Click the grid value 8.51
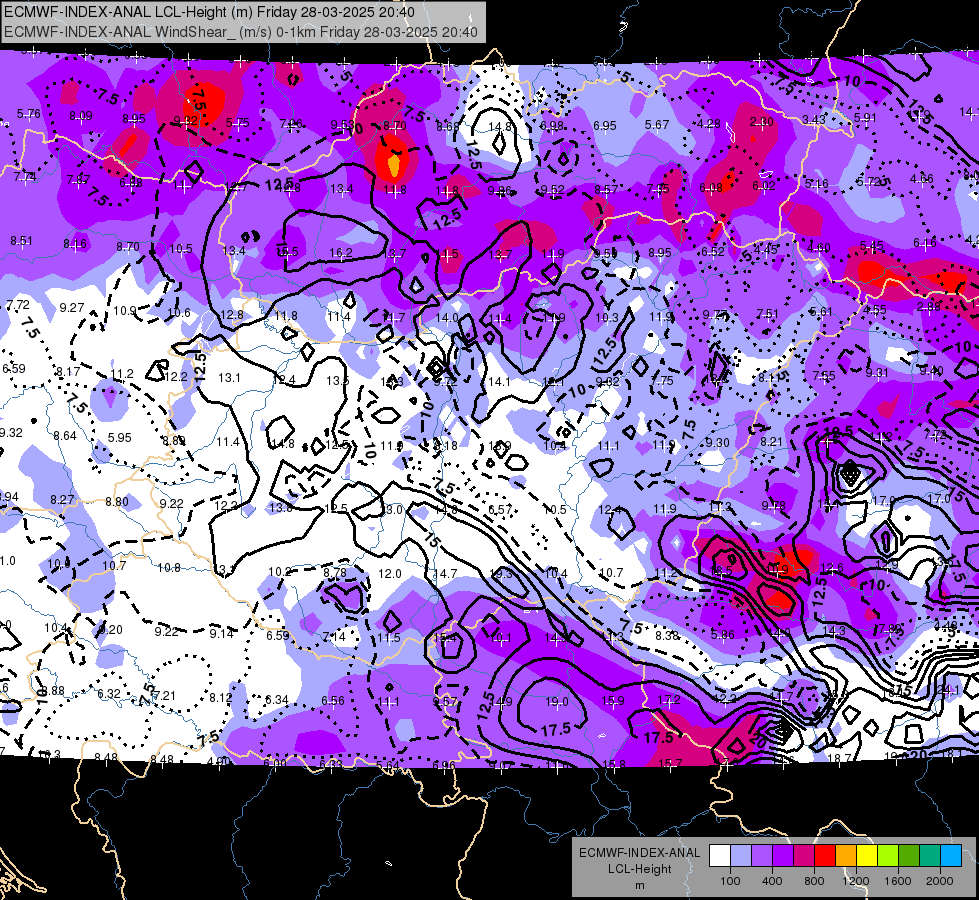 tap(22, 240)
